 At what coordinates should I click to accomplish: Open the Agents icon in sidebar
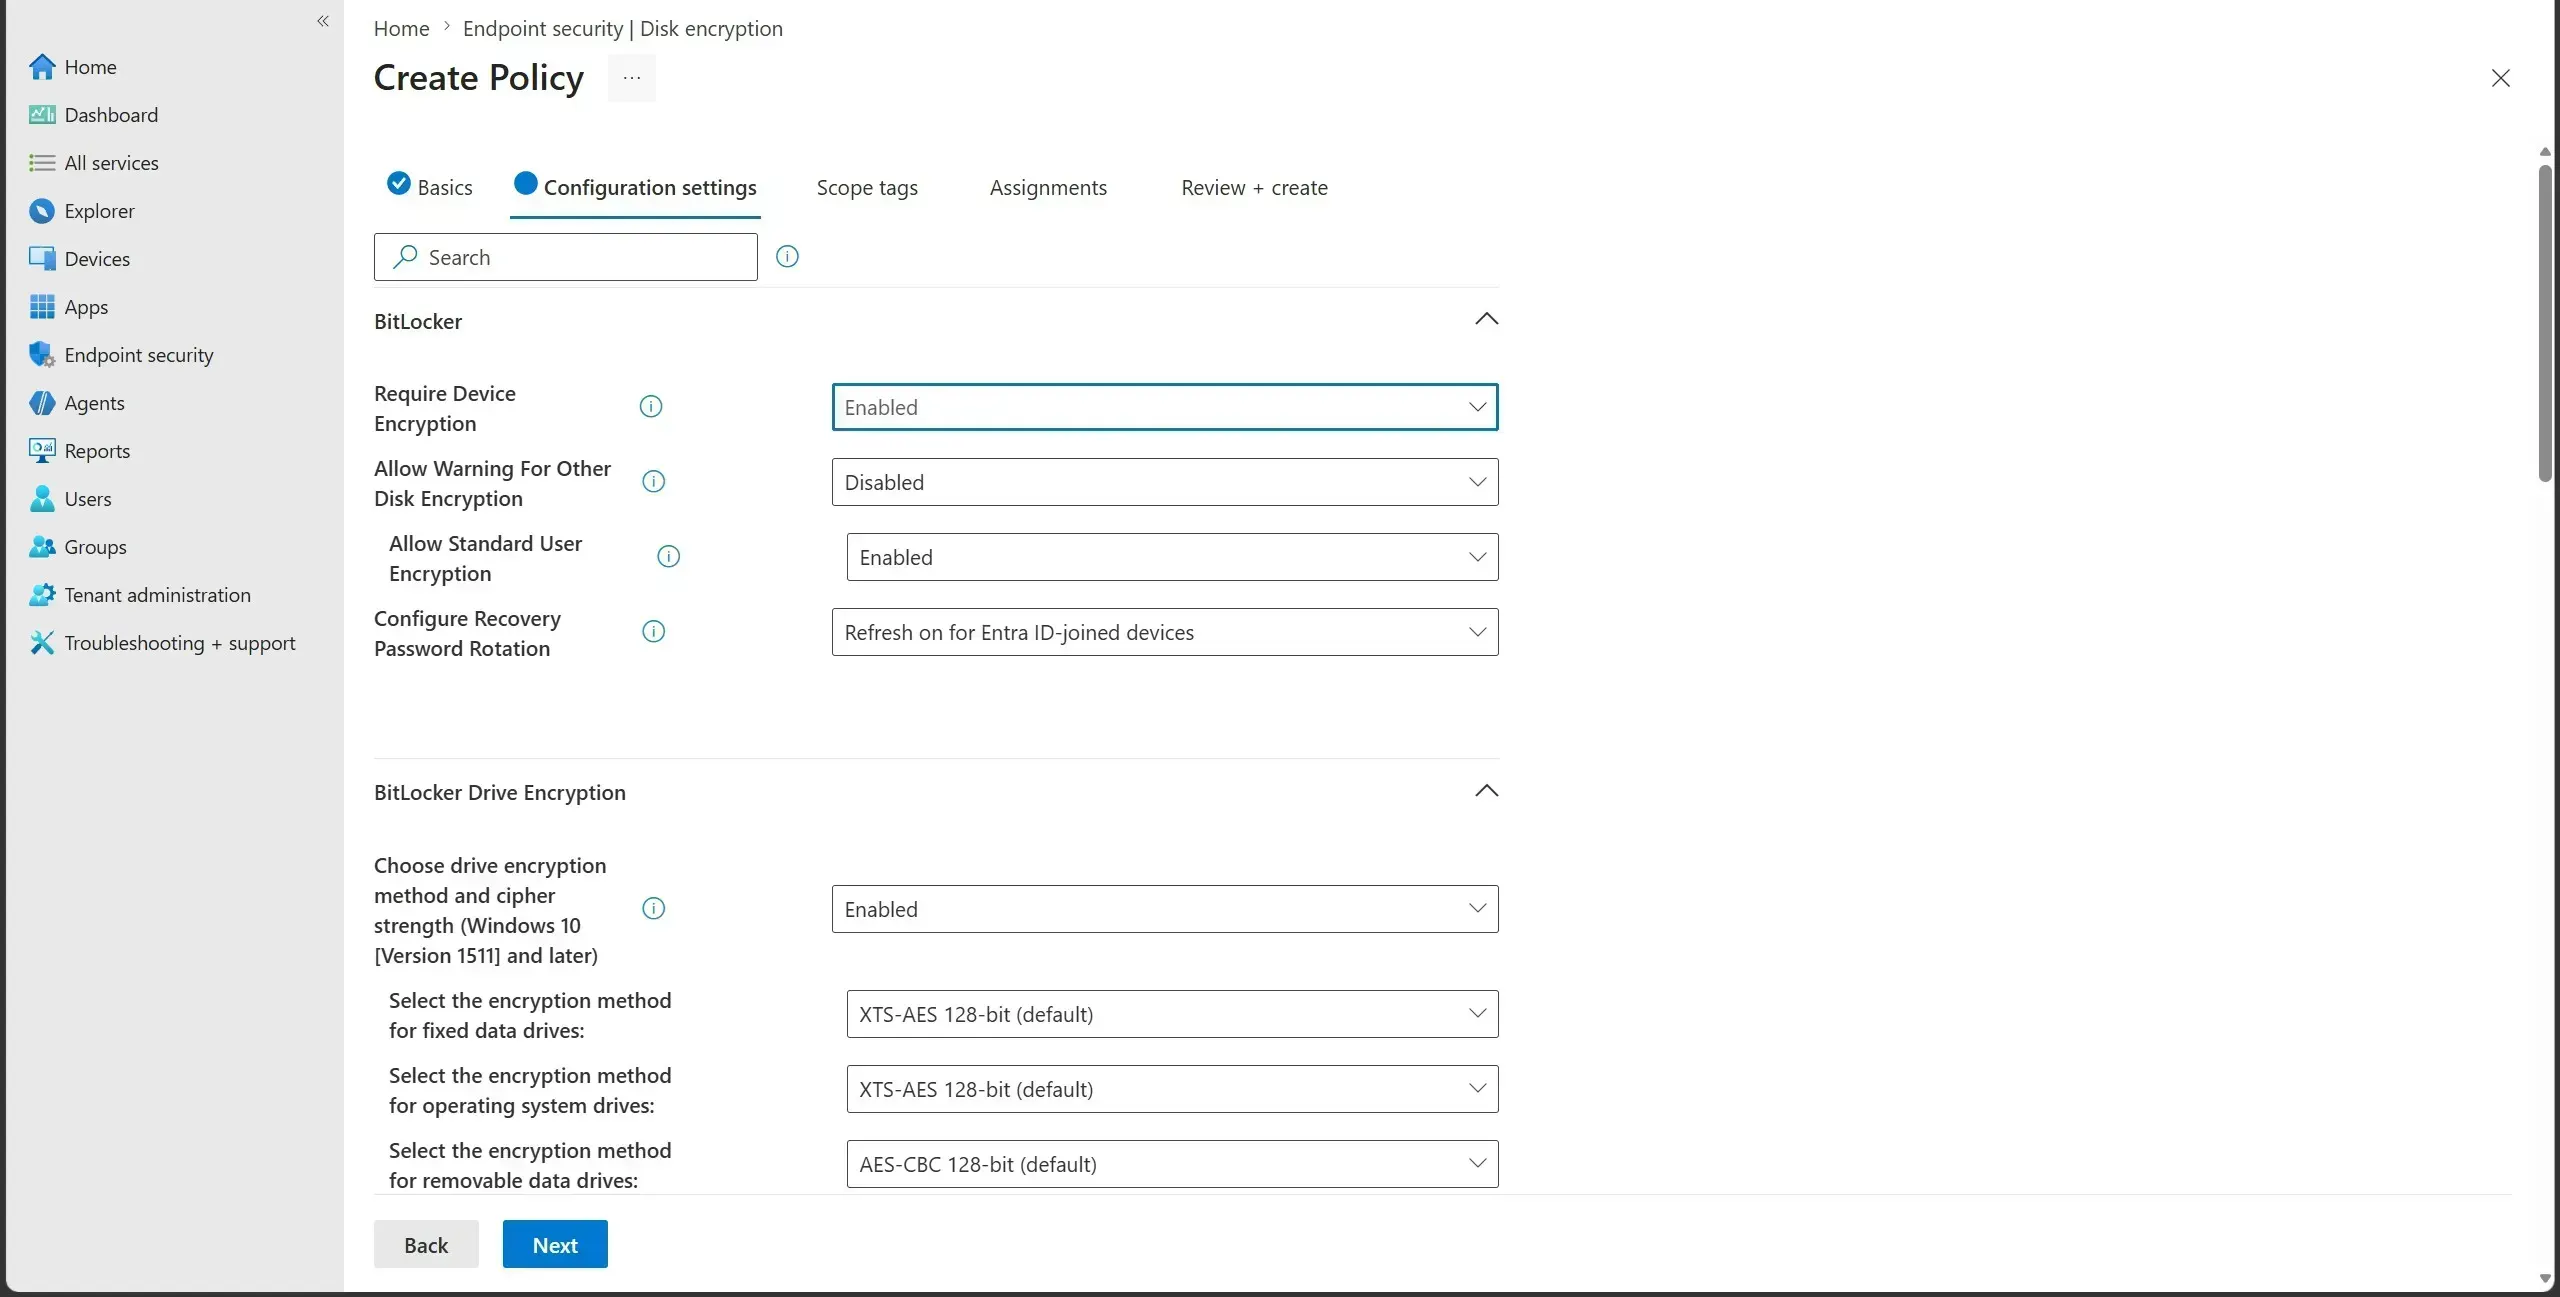[x=42, y=403]
